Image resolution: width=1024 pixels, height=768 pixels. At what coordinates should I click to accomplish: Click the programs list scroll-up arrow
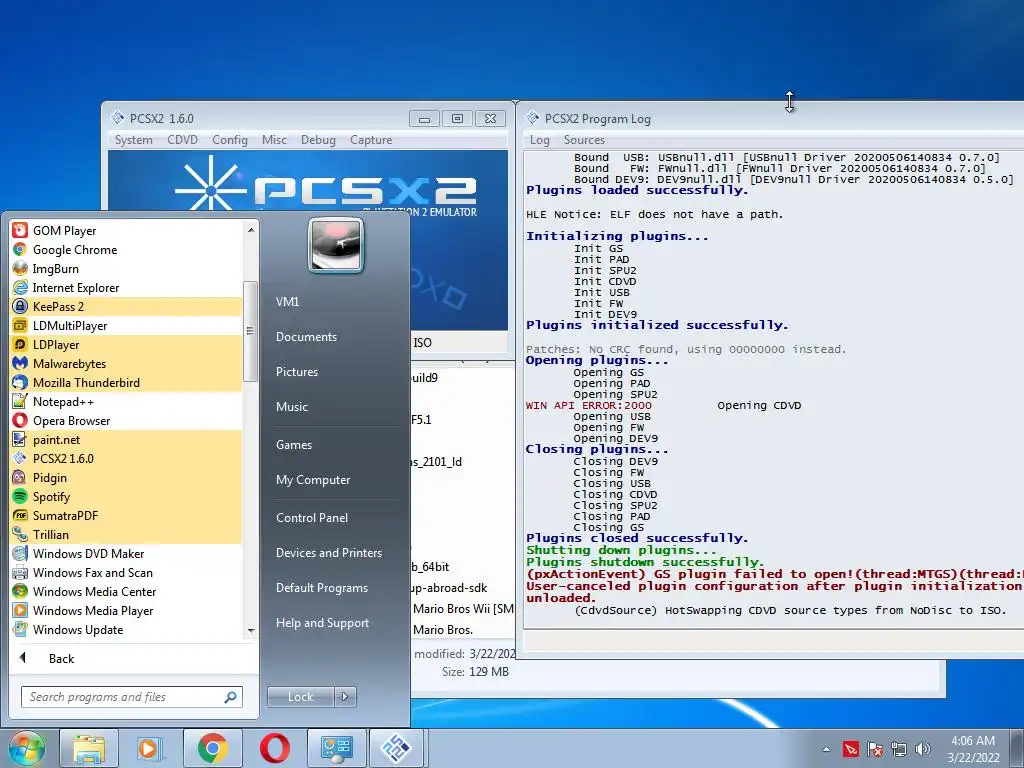click(x=251, y=230)
